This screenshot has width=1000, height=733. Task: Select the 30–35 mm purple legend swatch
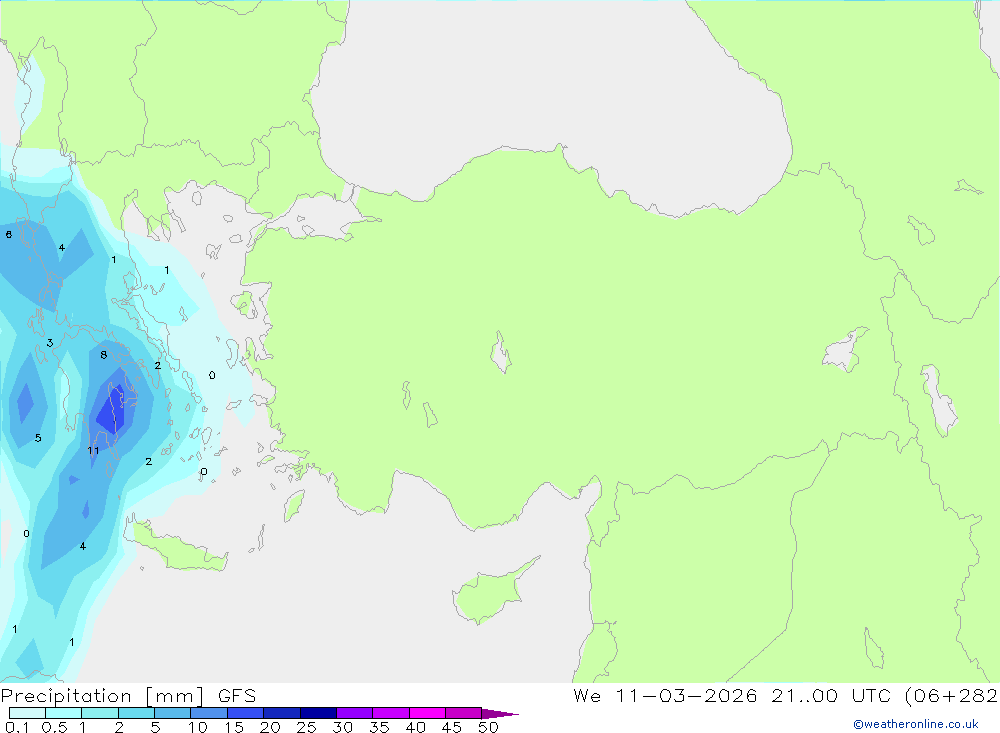coord(355,713)
